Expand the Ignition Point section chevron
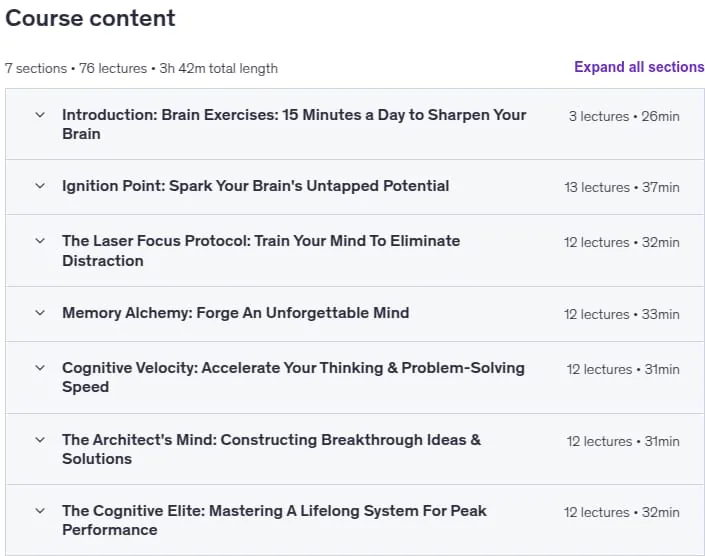Screen dimensions: 705x556 pos(40,186)
